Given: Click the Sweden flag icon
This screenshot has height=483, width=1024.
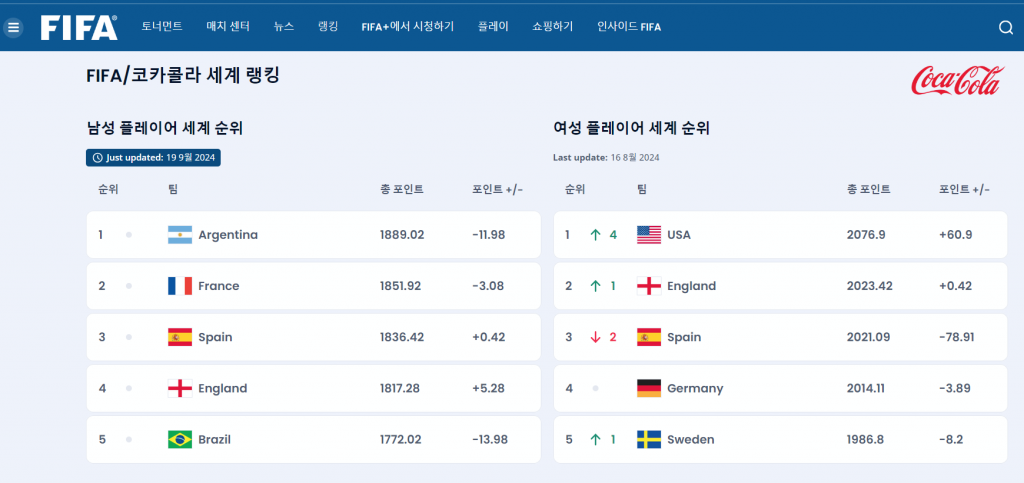Looking at the screenshot, I should point(649,439).
